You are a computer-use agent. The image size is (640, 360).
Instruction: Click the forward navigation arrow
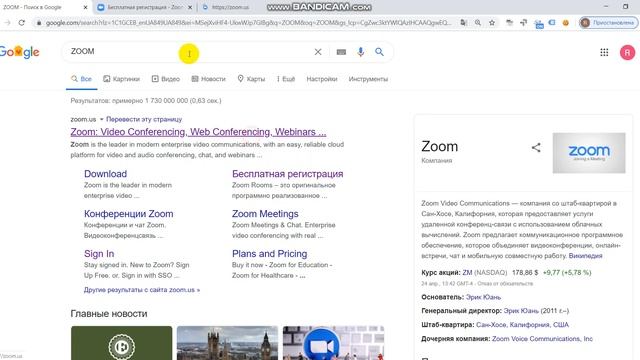coord(7,23)
